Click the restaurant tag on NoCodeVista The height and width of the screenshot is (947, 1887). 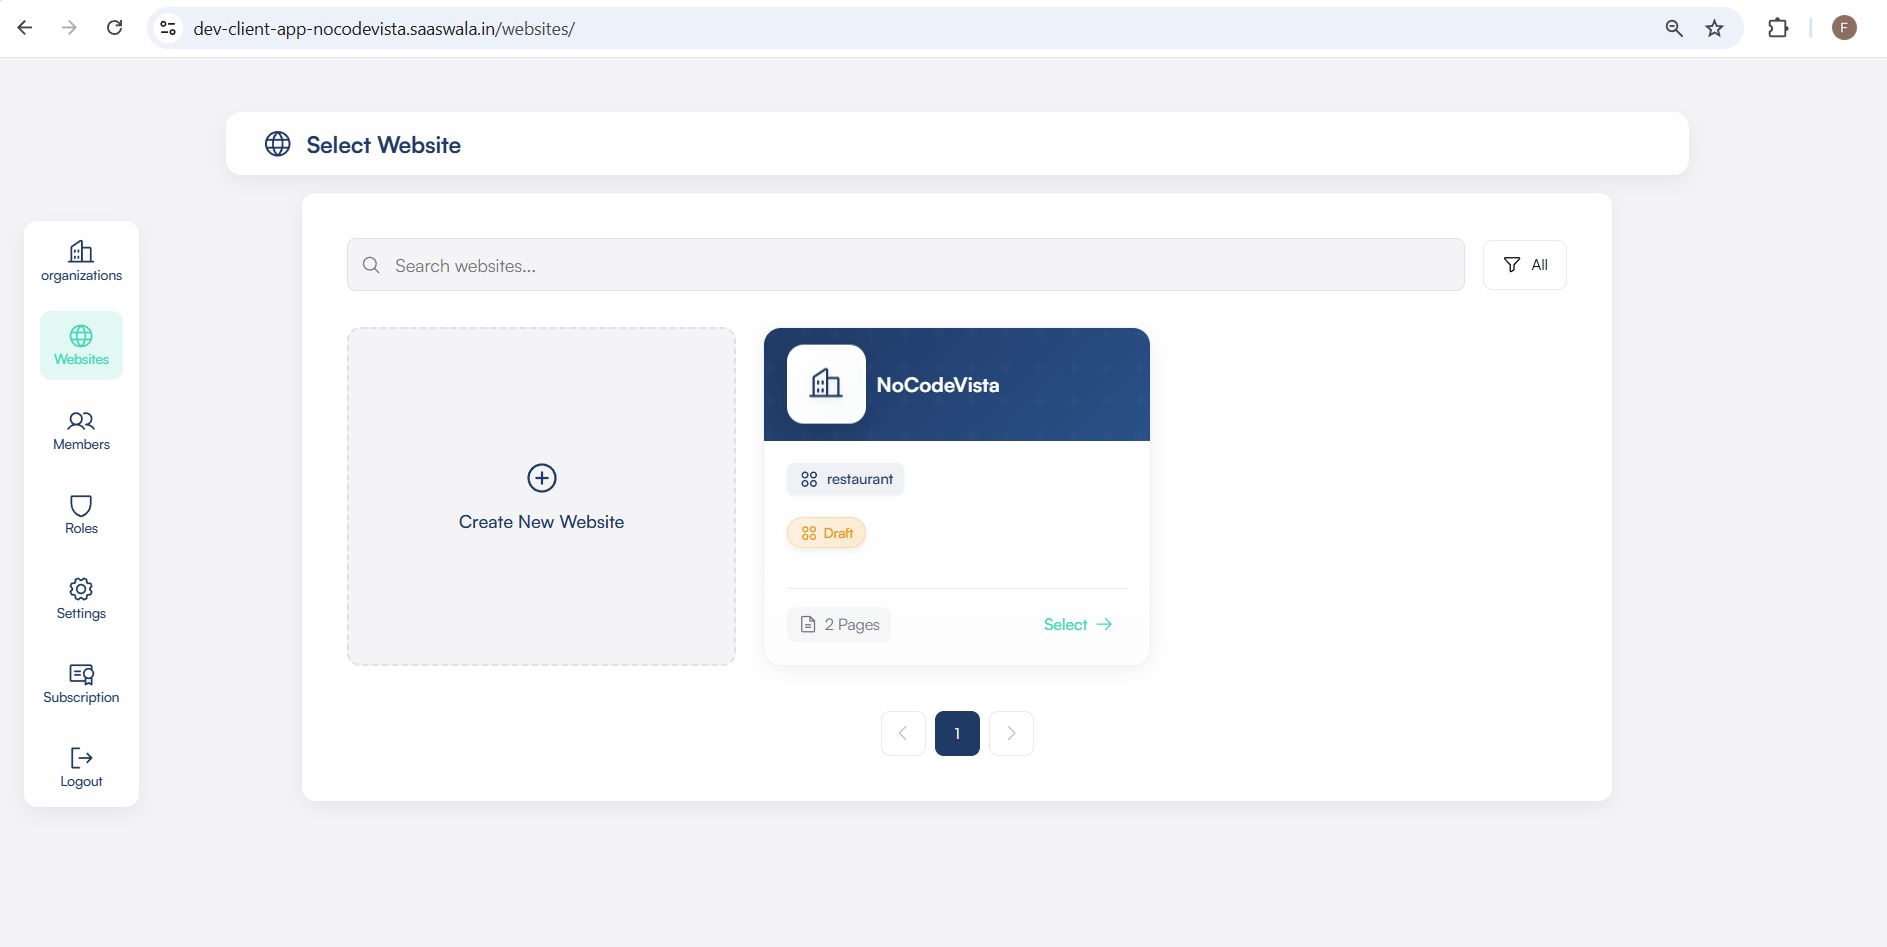[846, 478]
